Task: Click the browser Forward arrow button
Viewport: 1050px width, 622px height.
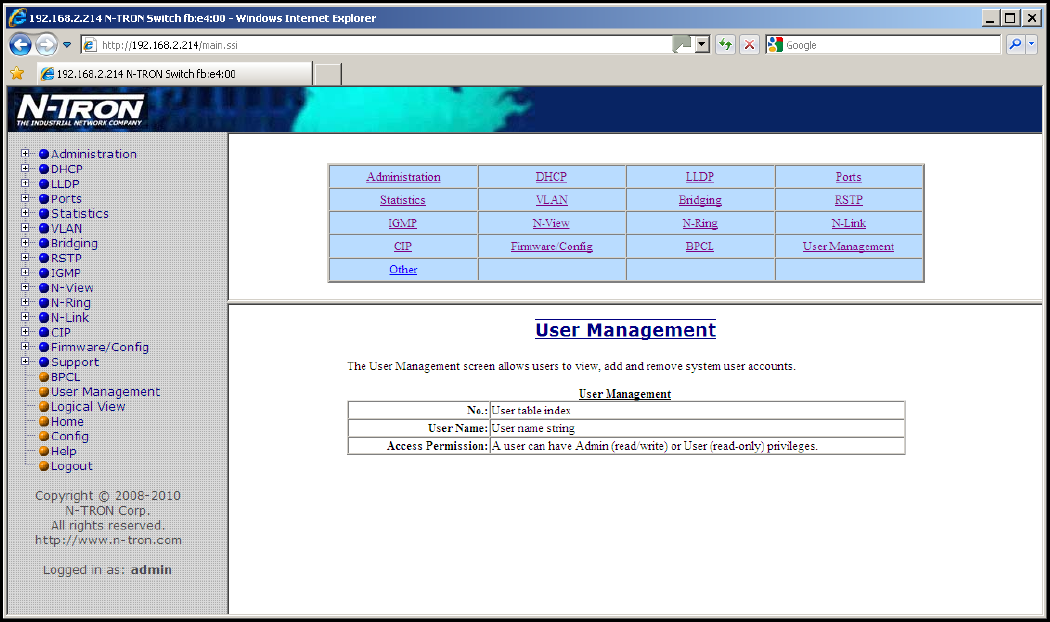Action: point(46,45)
